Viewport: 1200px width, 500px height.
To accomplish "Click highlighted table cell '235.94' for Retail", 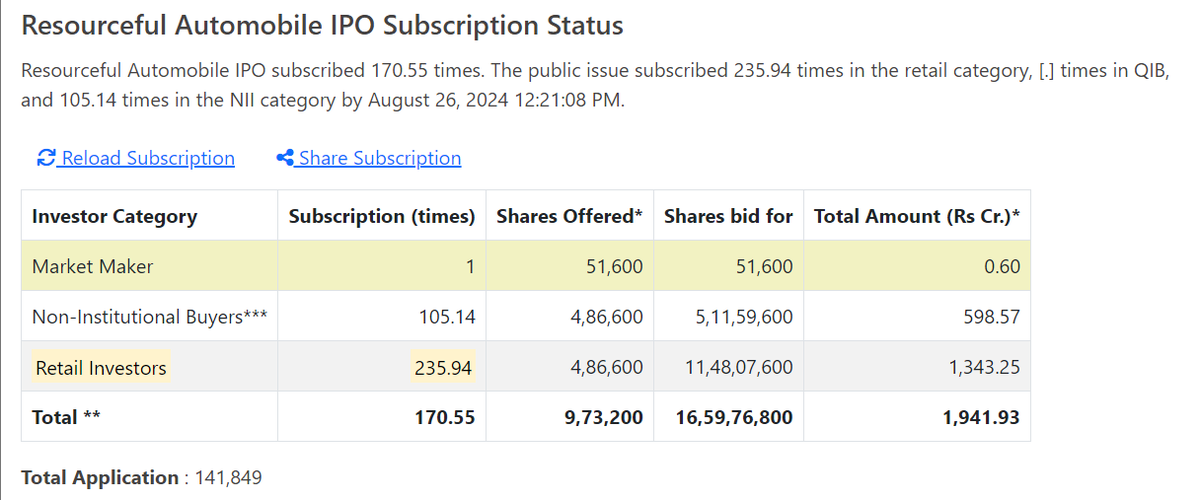I will click(x=444, y=368).
